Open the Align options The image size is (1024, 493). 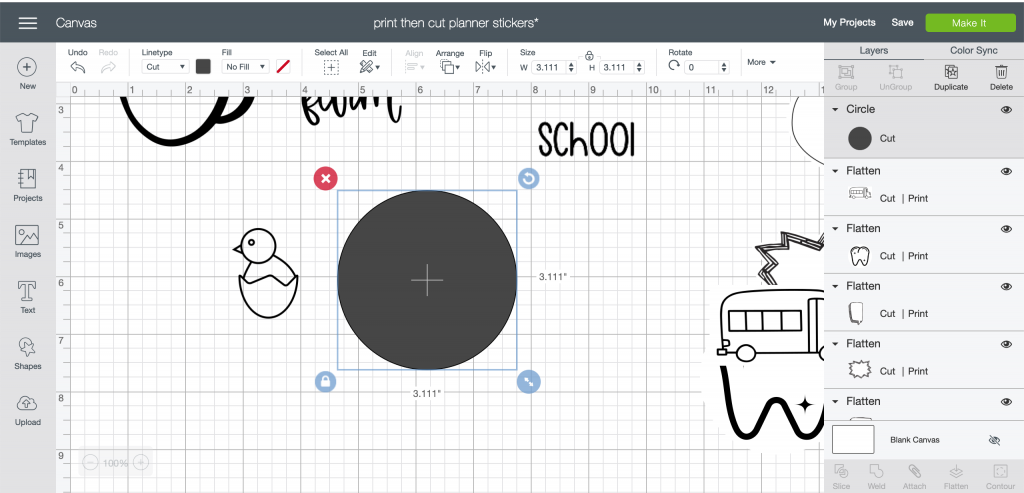414,67
